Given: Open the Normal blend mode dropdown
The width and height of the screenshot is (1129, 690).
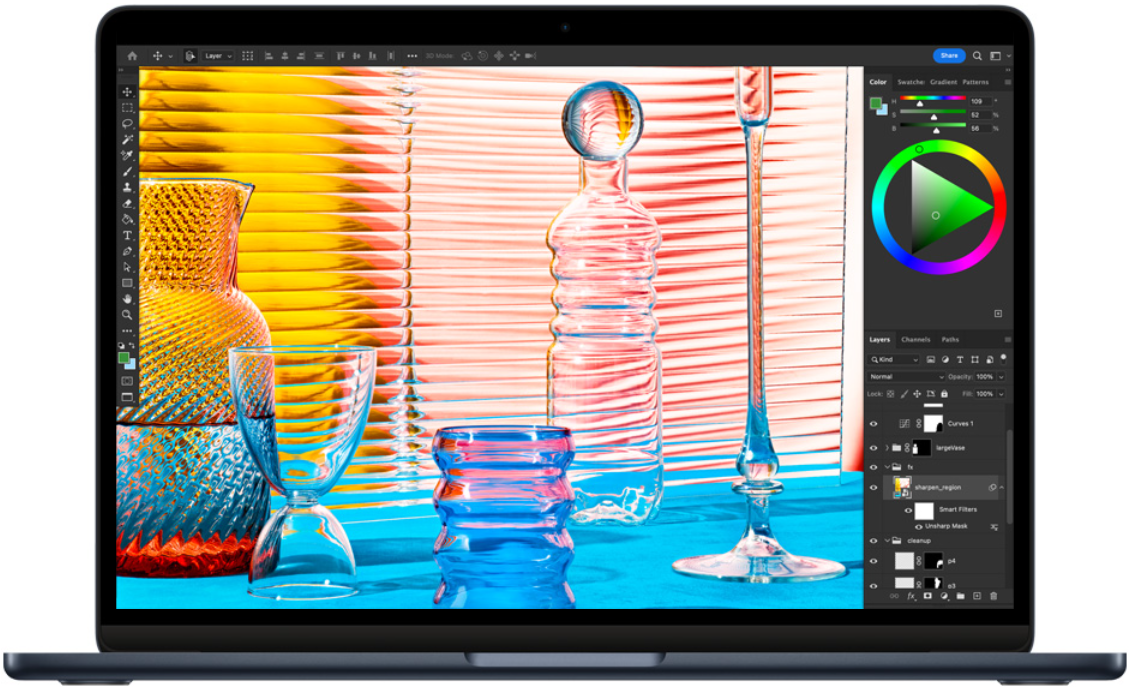Looking at the screenshot, I should coord(907,377).
